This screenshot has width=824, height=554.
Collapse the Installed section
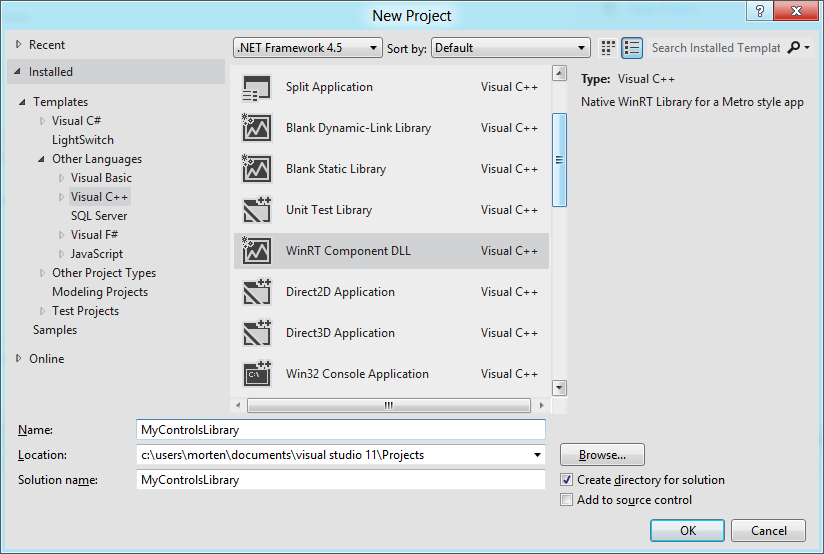pyautogui.click(x=17, y=71)
